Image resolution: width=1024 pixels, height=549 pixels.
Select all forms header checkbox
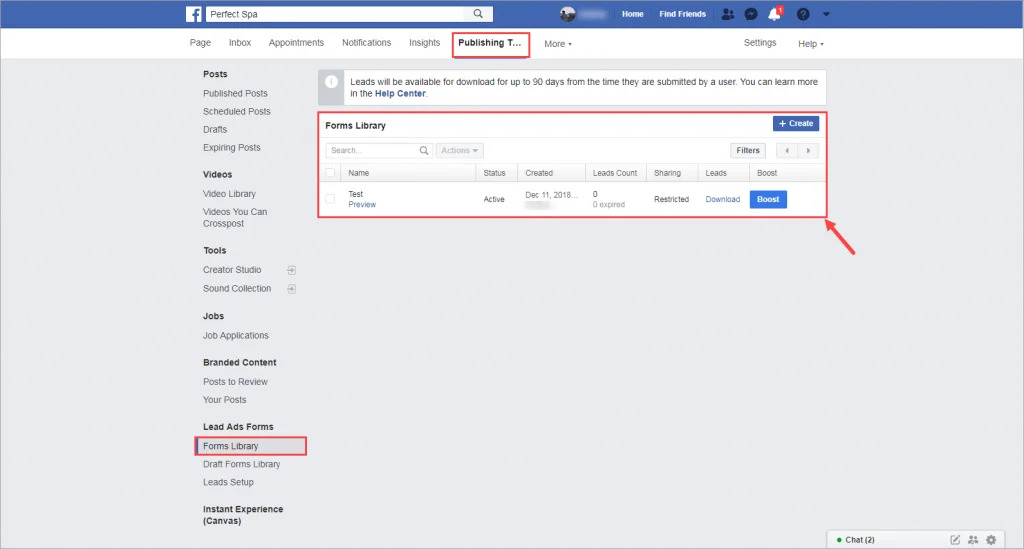330,173
